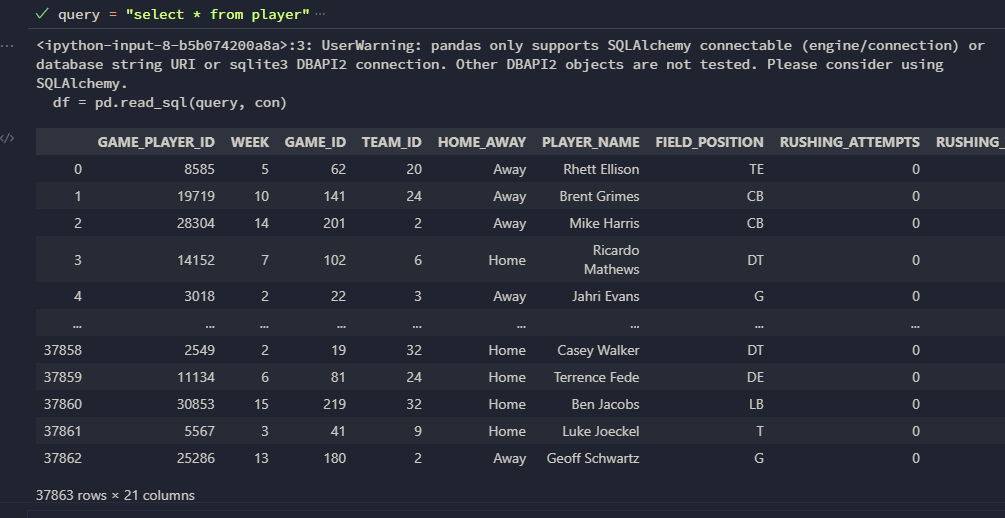
Task: Select the HOME_AWAY column header
Action: 481,142
